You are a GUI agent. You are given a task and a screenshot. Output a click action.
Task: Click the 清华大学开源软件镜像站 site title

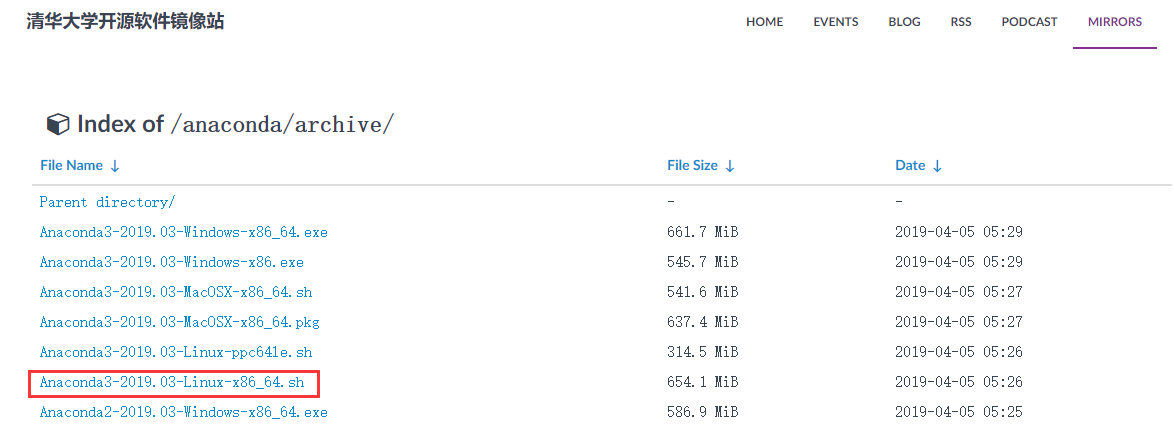[x=125, y=21]
